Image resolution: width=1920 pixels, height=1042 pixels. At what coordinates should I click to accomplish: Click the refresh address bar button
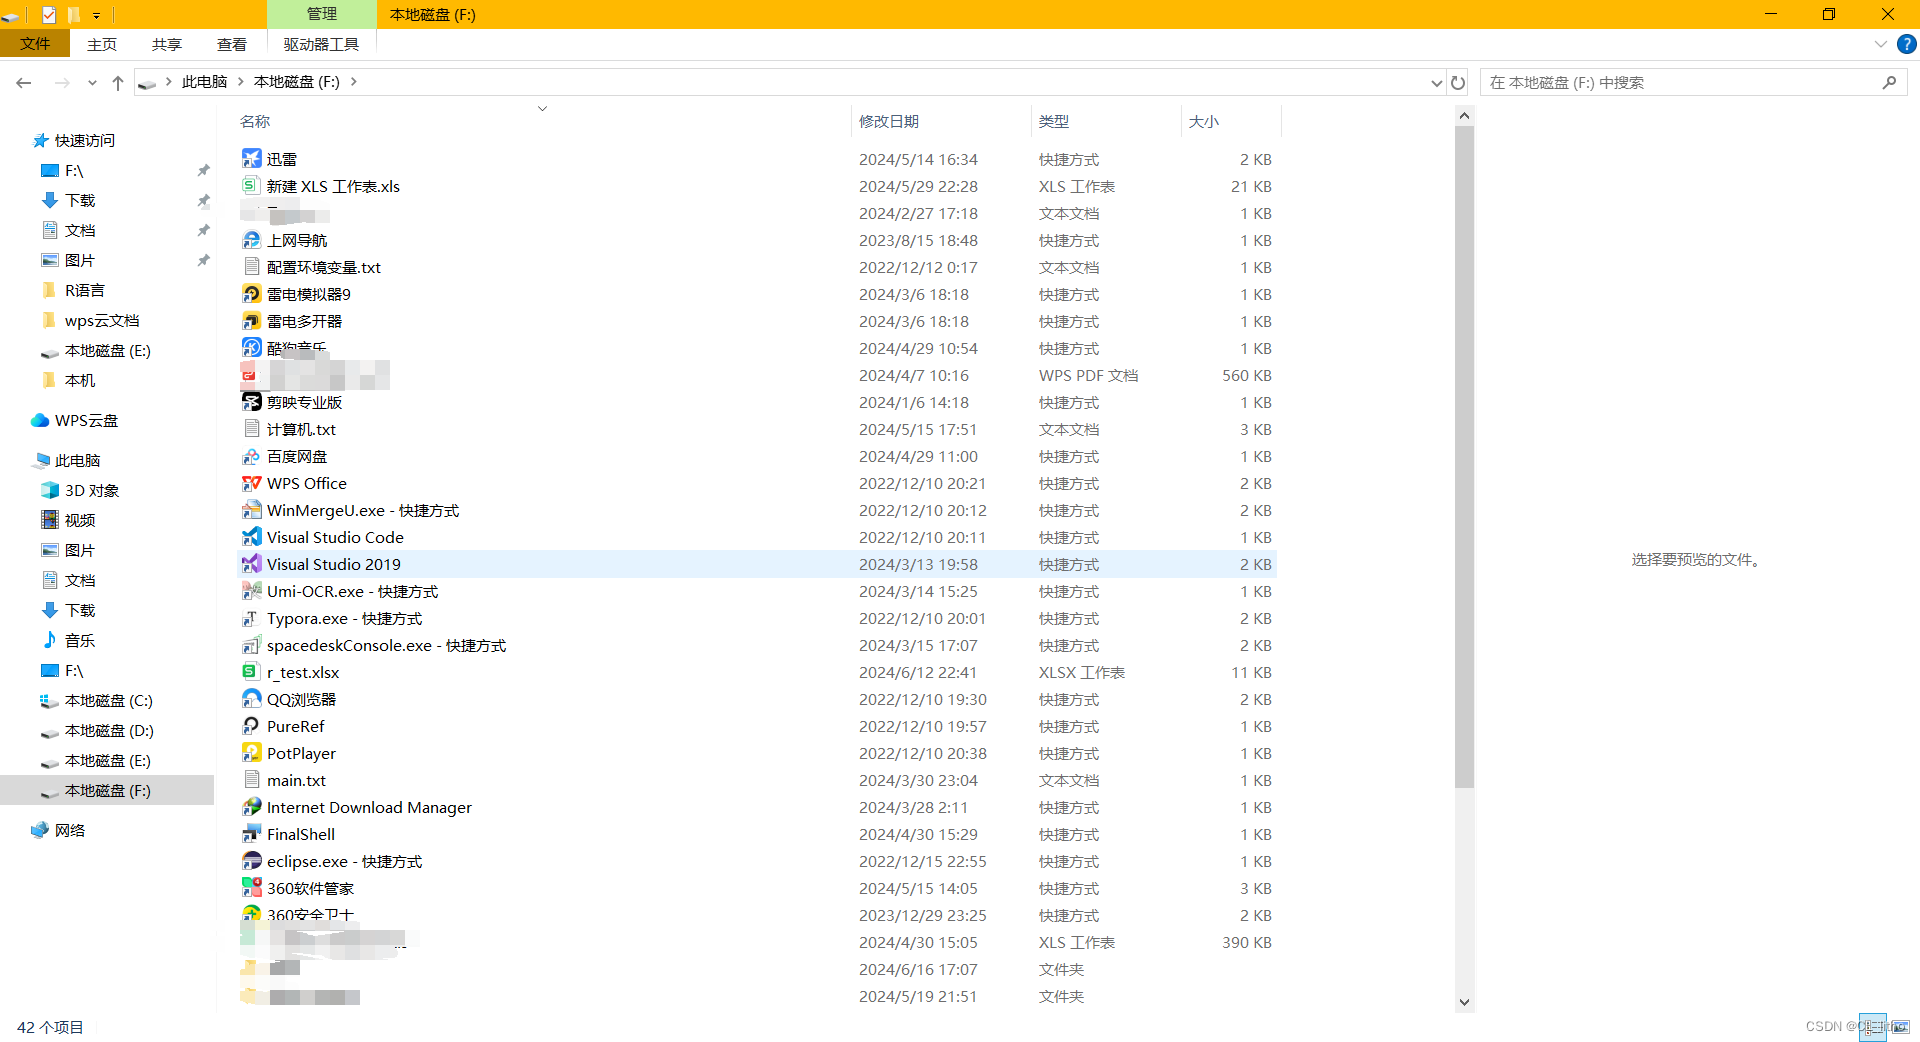click(x=1458, y=82)
